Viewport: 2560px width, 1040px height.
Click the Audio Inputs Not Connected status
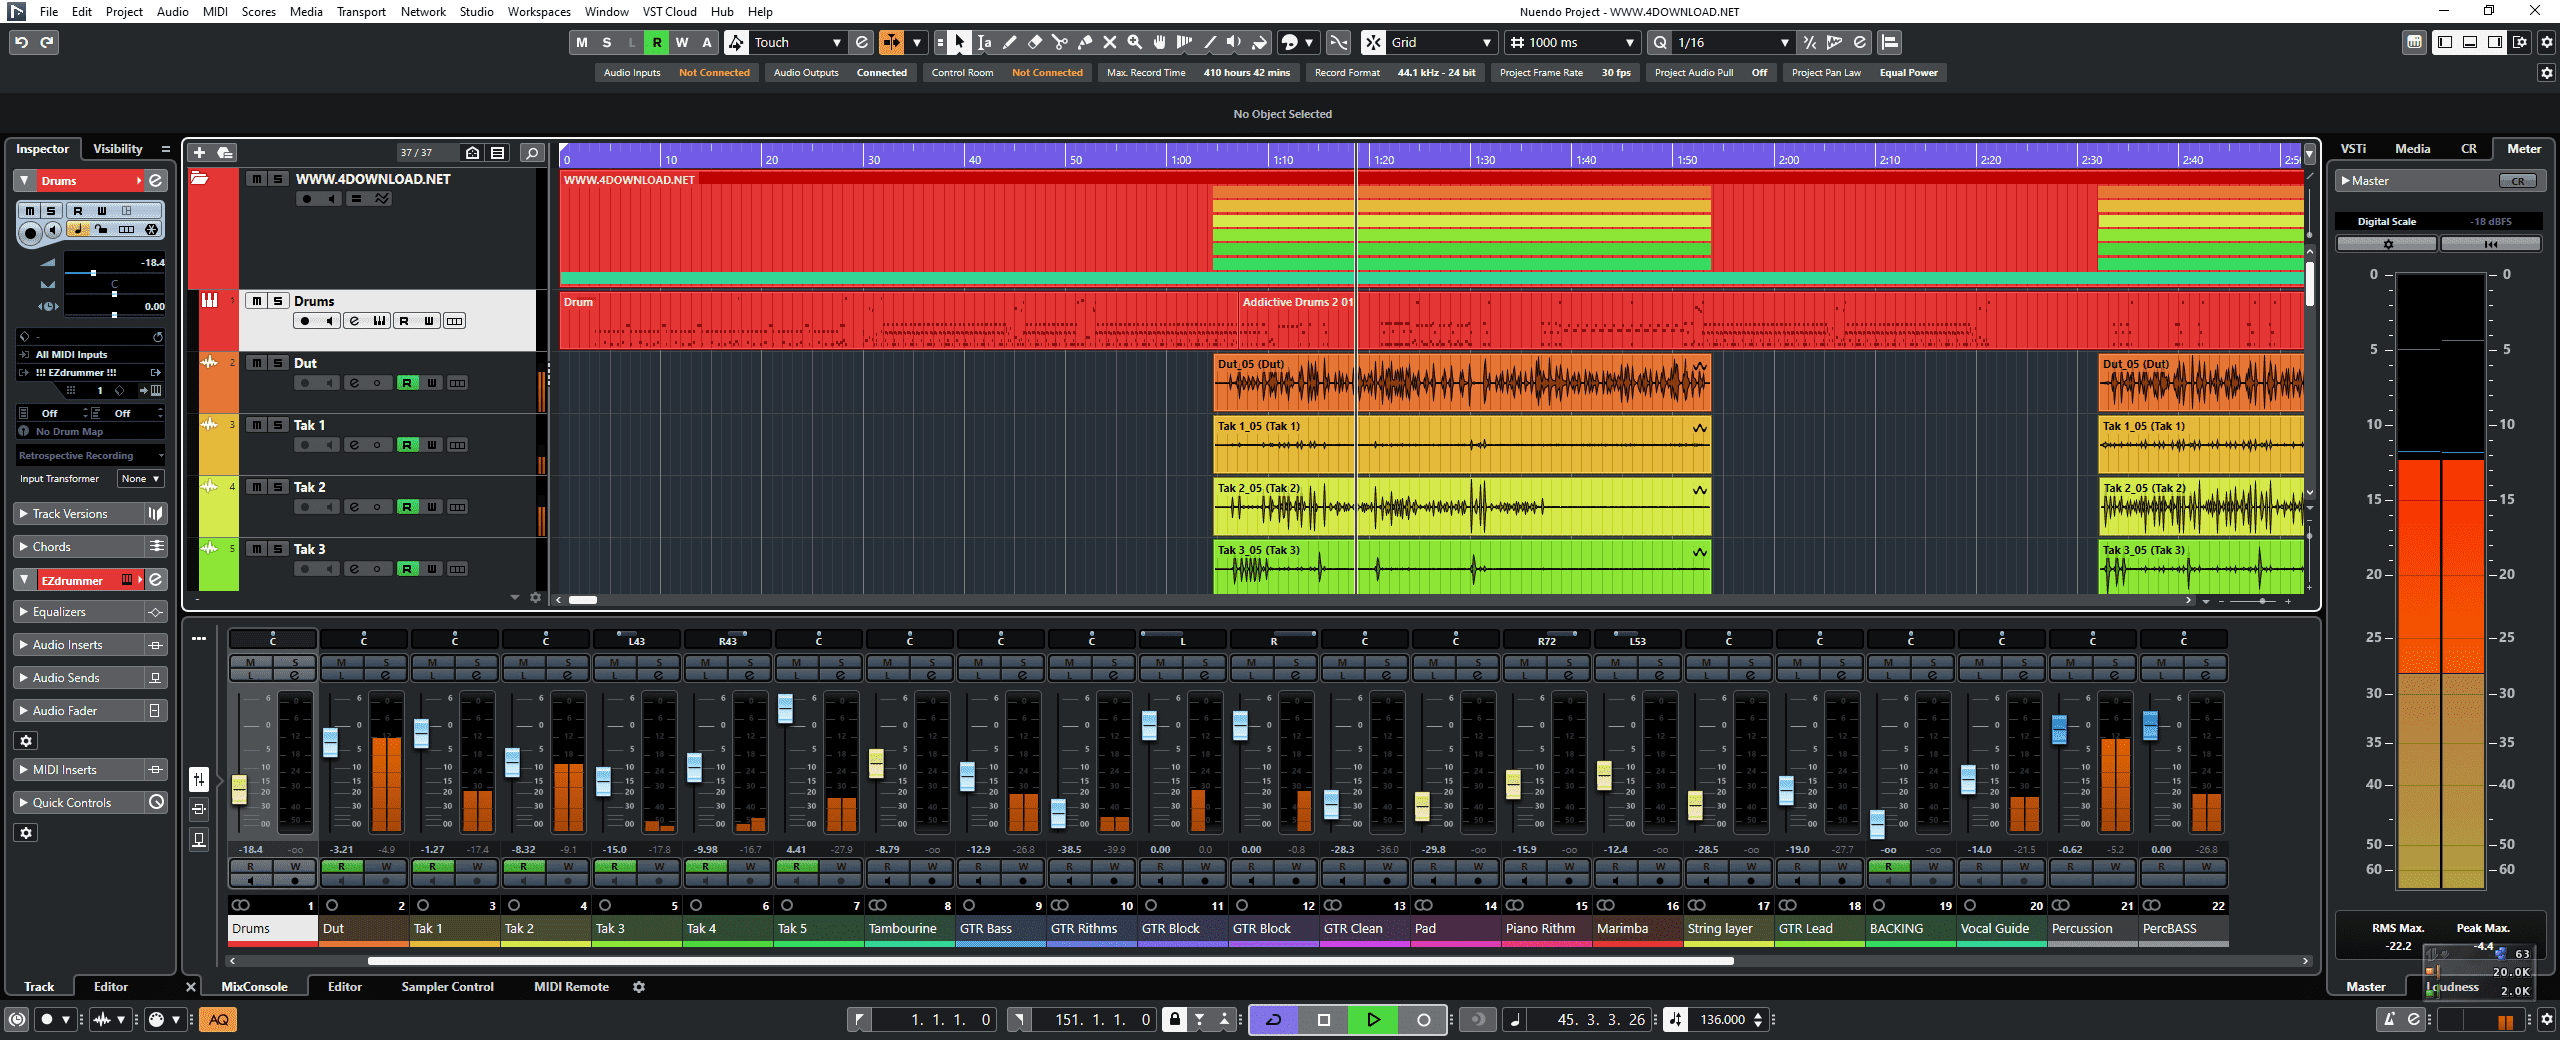pos(714,73)
